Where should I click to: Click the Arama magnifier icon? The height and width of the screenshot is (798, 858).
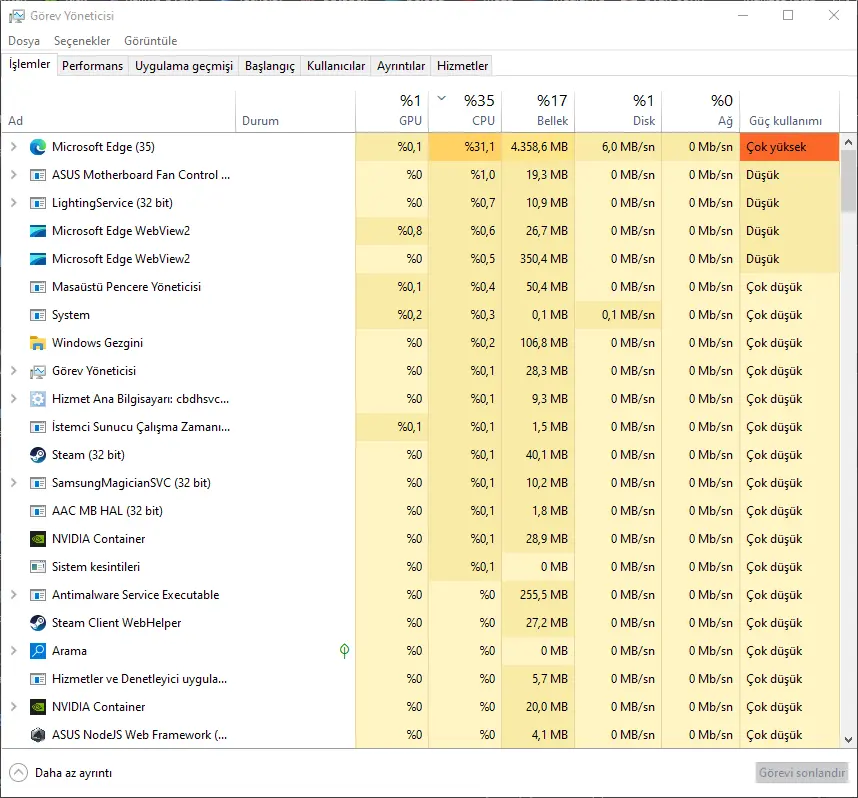tap(38, 651)
